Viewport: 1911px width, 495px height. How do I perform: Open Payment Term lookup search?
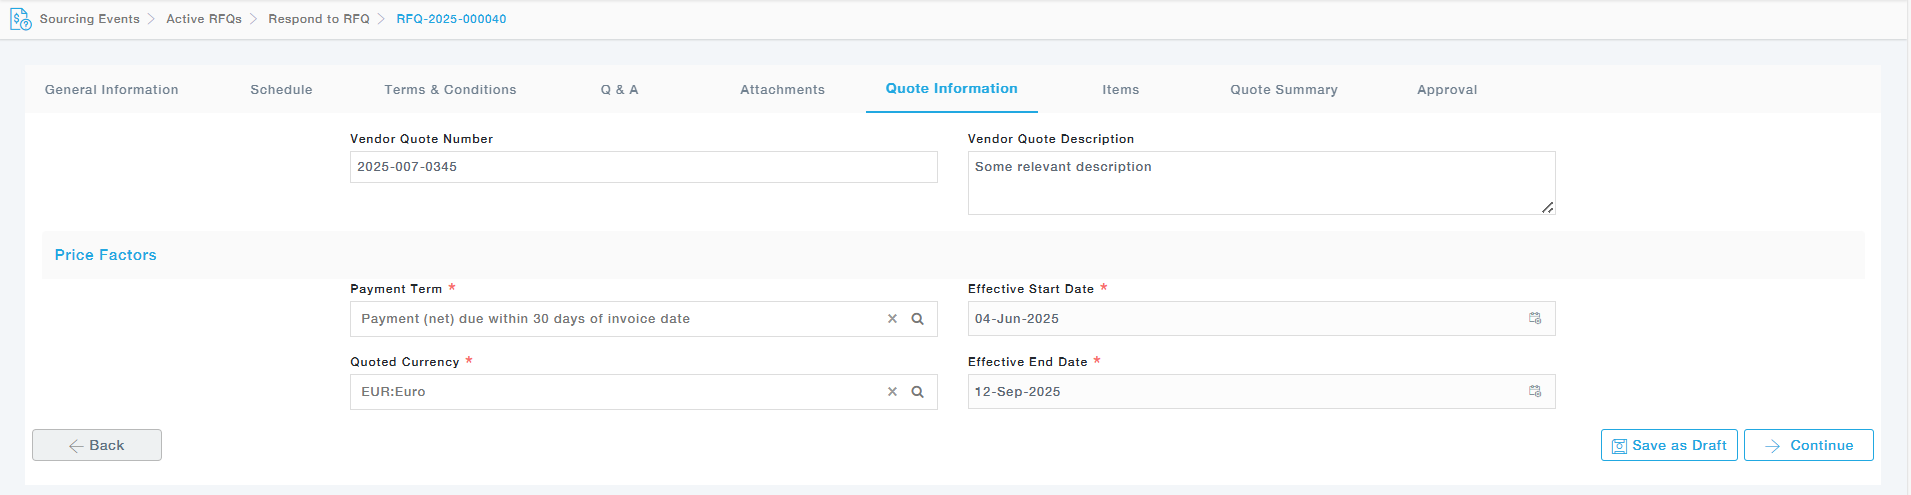point(917,319)
